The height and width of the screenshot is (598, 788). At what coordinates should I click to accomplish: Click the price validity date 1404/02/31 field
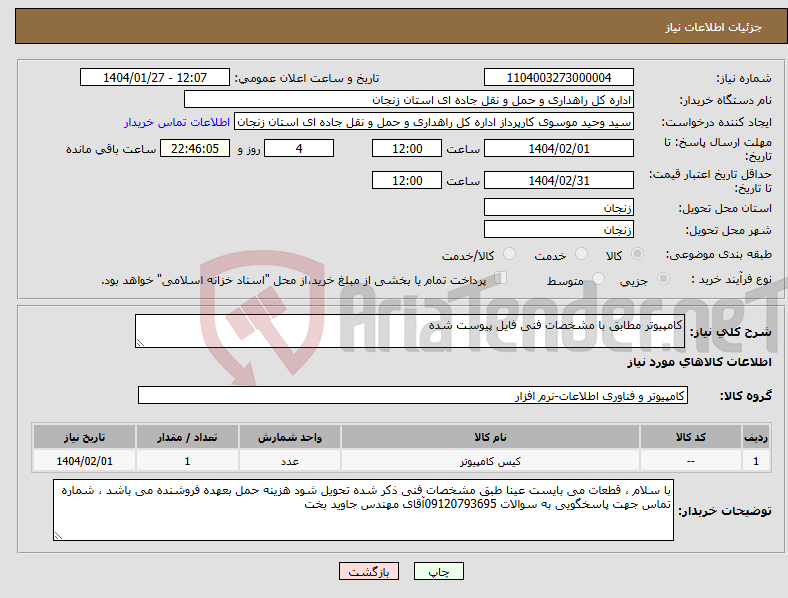558,180
